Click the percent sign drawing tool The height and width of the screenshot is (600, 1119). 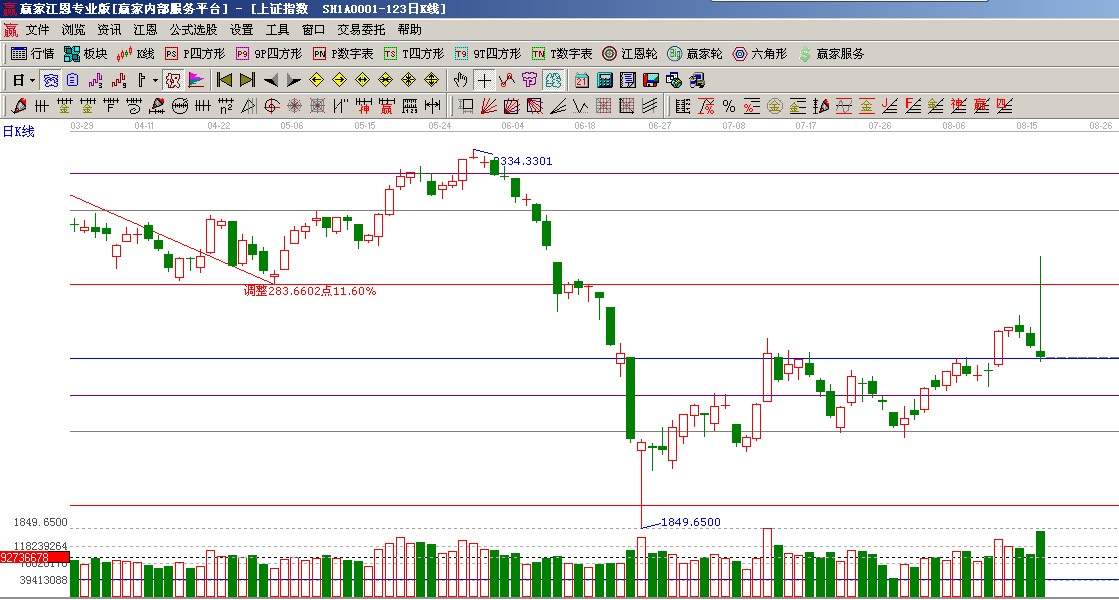coord(728,106)
